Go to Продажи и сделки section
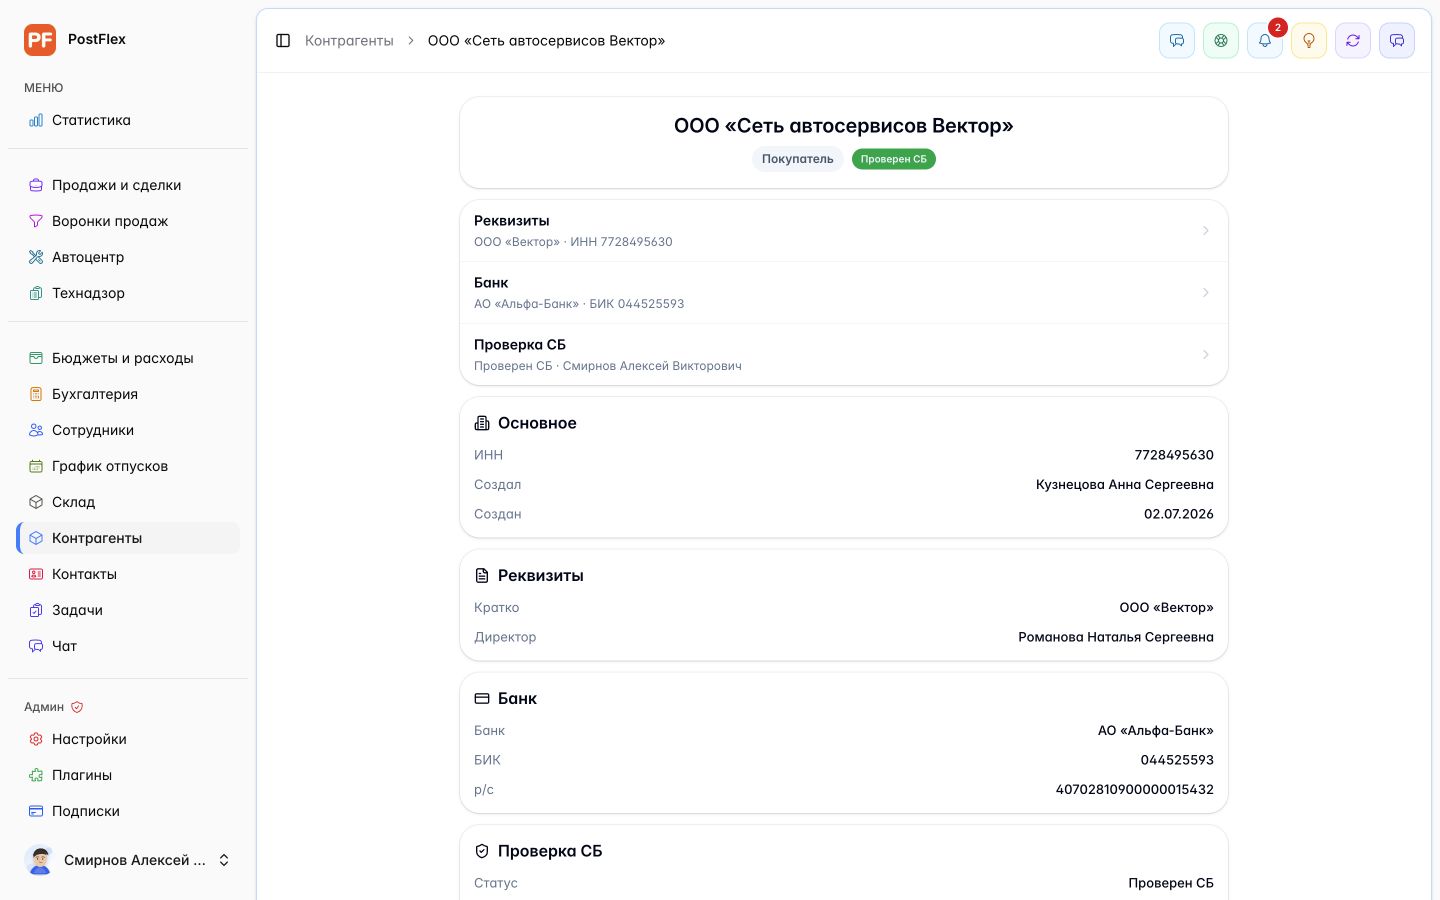The image size is (1440, 900). (x=128, y=185)
